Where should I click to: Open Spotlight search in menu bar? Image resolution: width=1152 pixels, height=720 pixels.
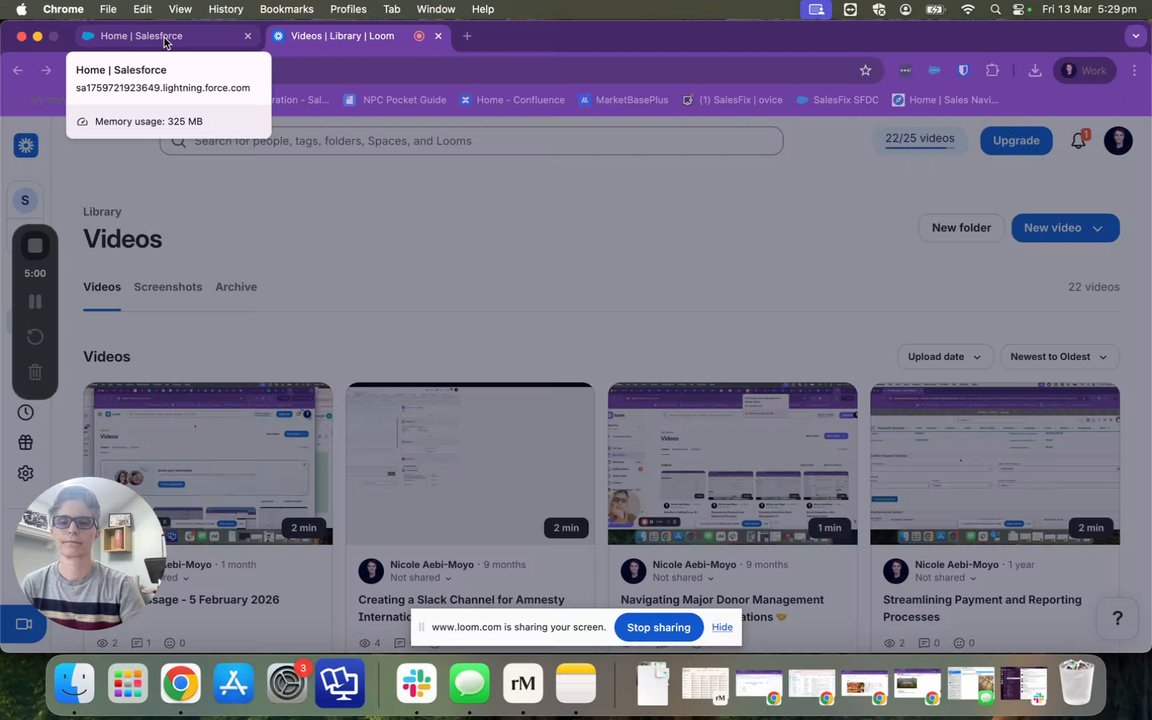point(996,10)
